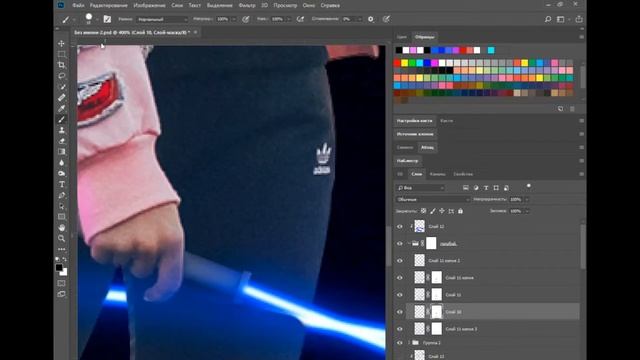The height and width of the screenshot is (360, 640).
Task: Select the Crop tool
Action: (62, 65)
